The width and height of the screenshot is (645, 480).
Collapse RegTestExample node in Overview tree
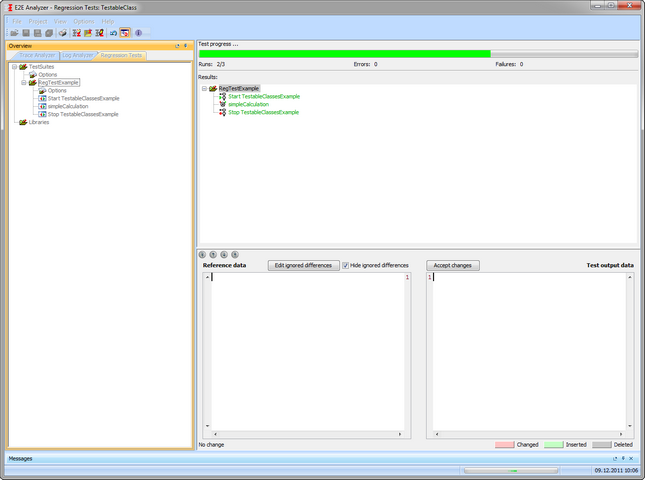tap(23, 83)
